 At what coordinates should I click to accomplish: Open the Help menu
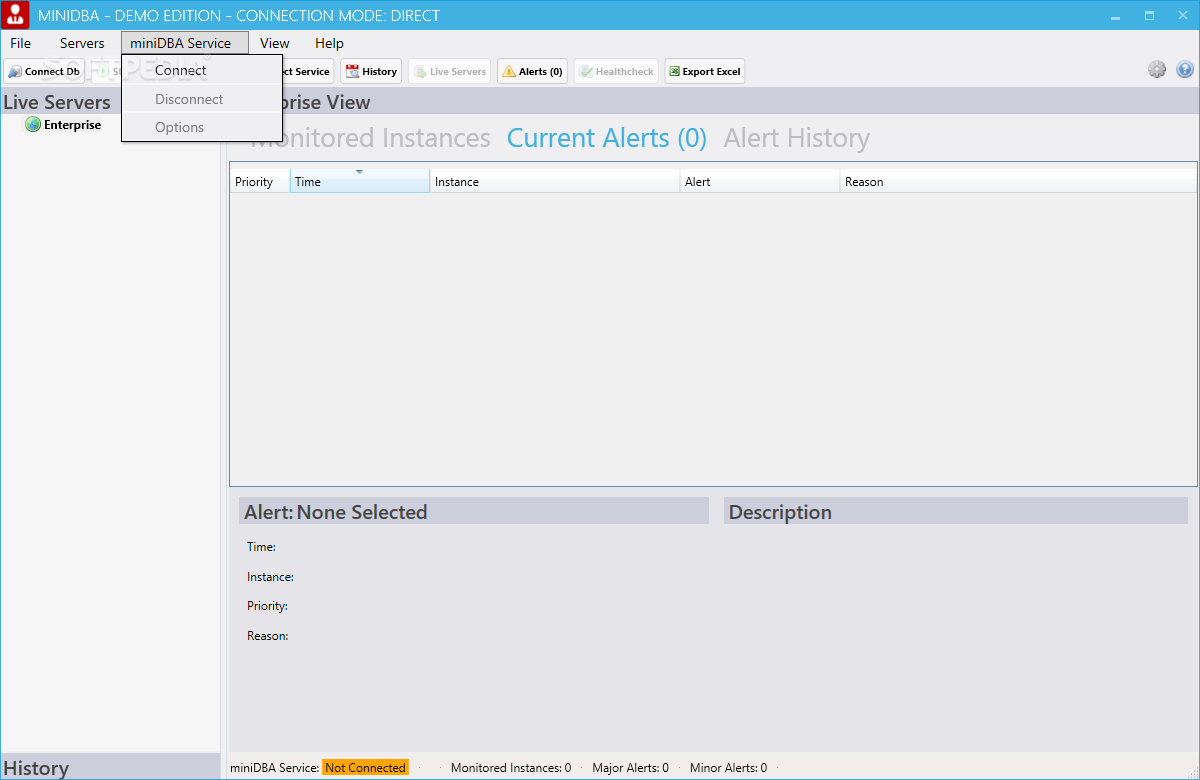pyautogui.click(x=329, y=43)
